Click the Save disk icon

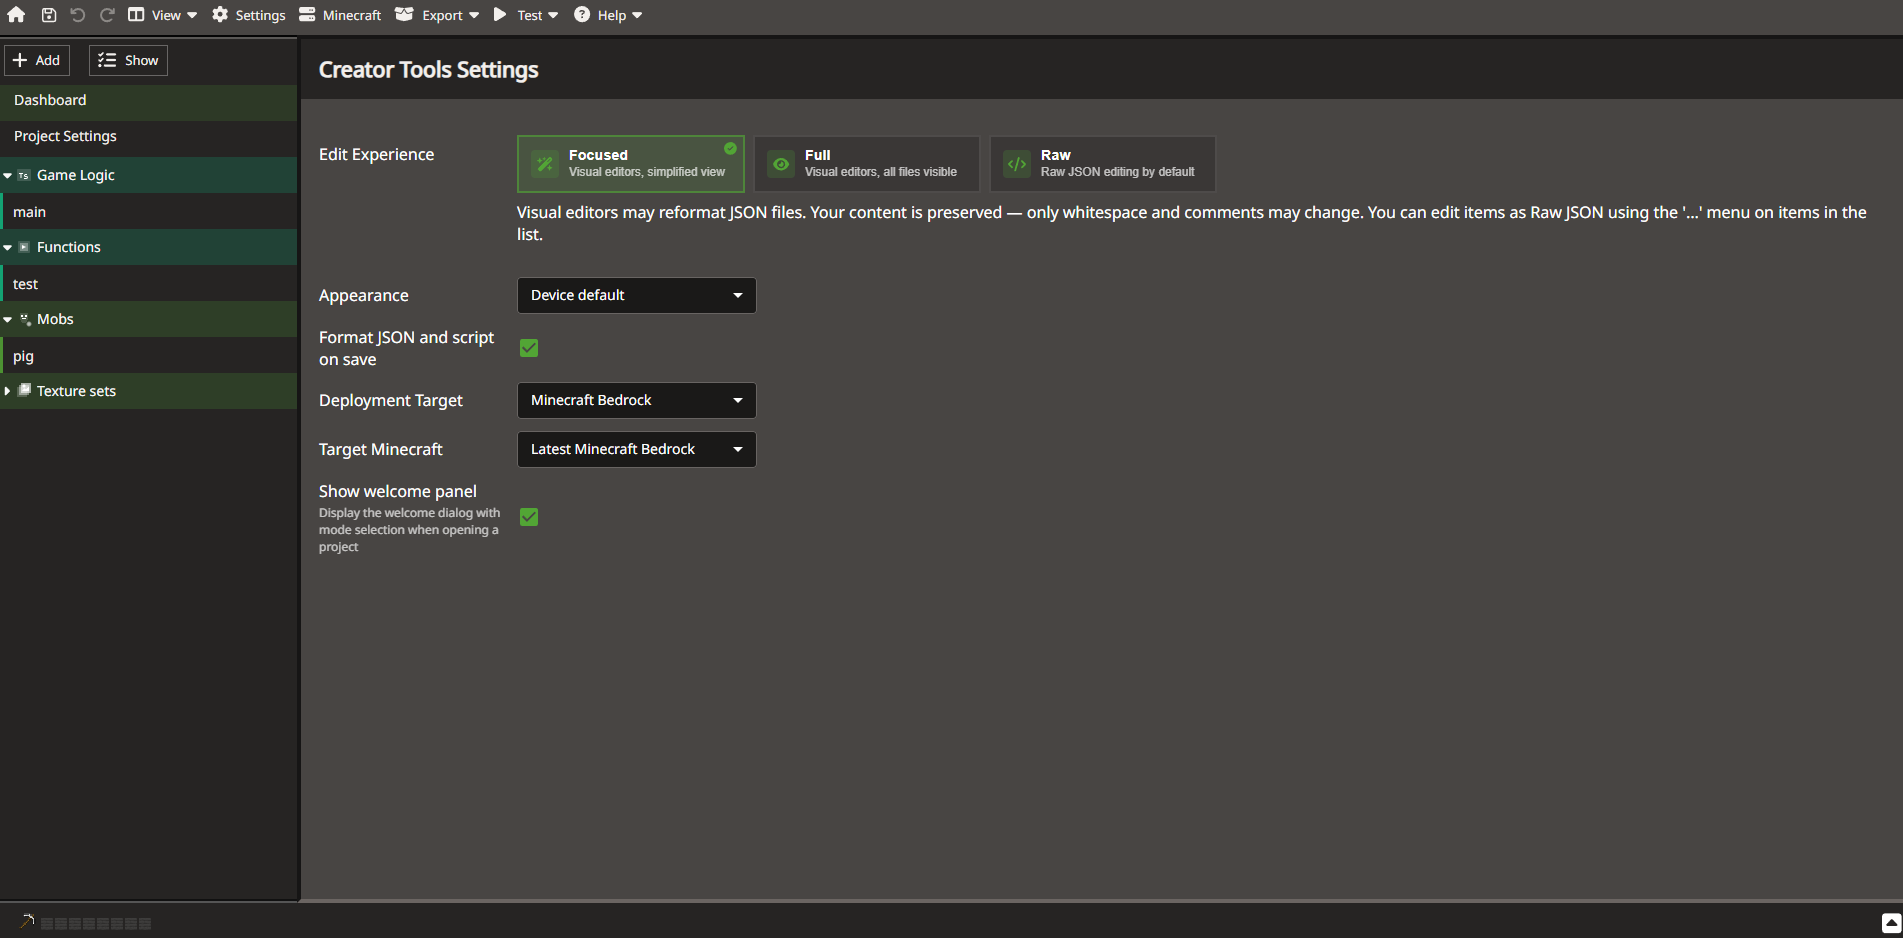click(x=48, y=15)
